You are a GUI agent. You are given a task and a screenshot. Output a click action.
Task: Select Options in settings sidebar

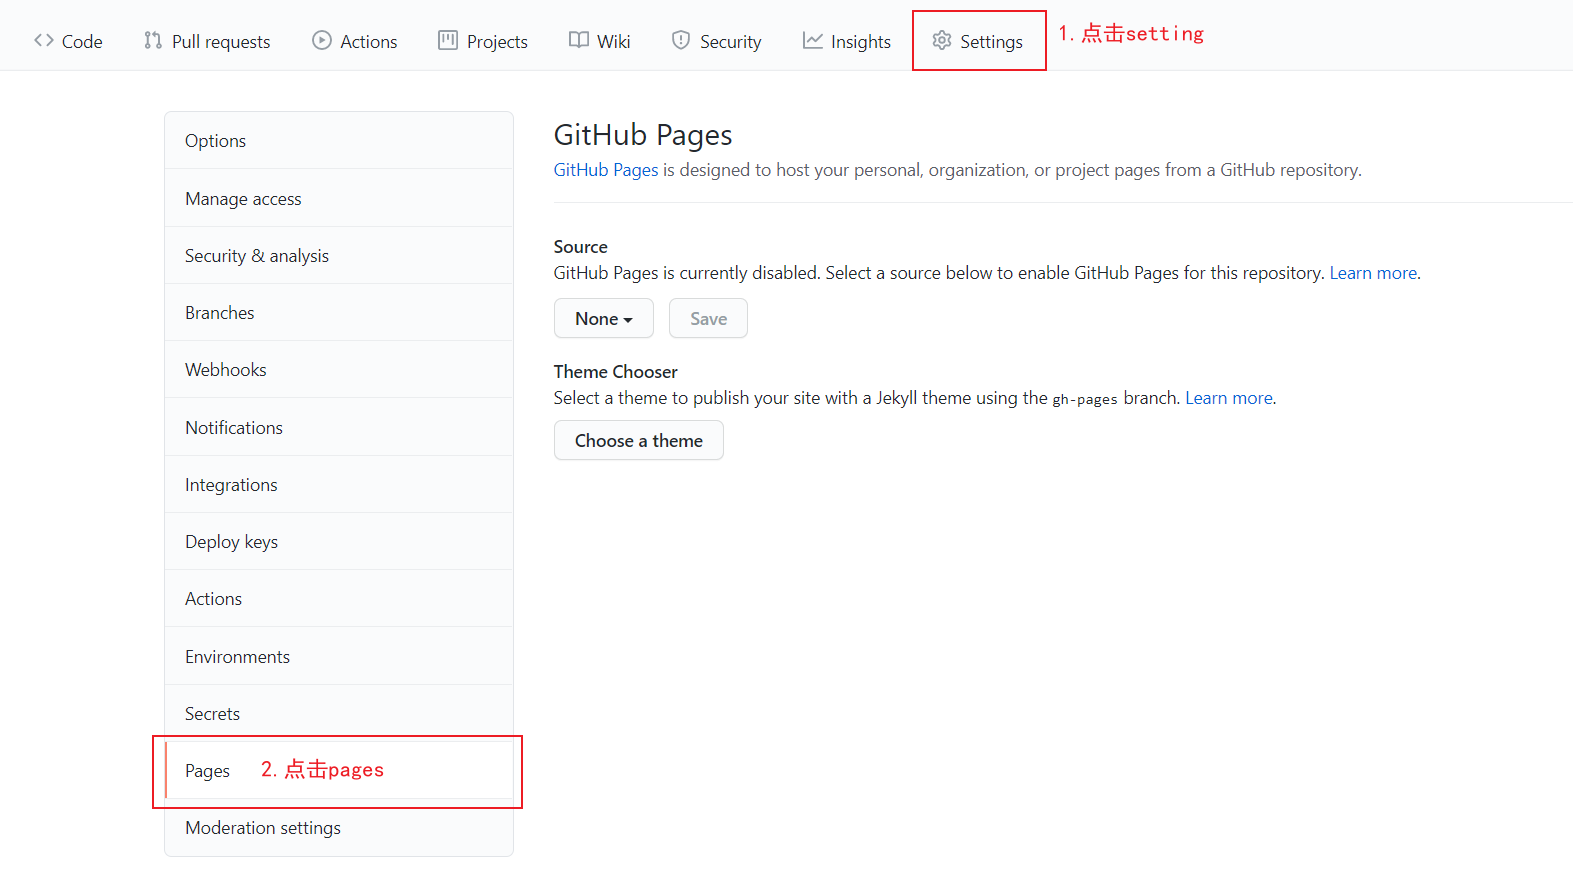point(339,141)
